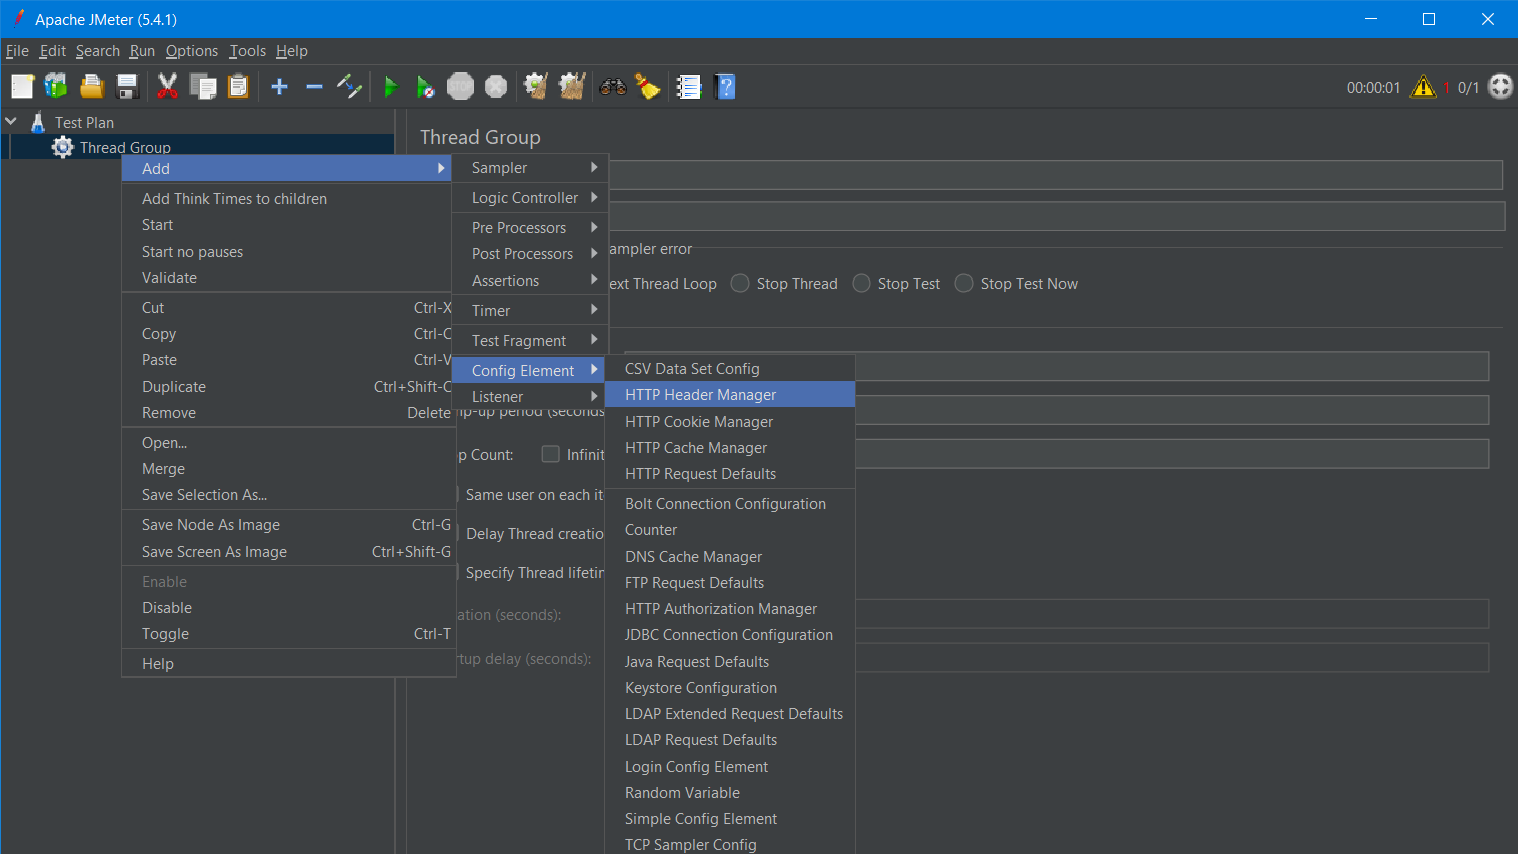
Task: Open the Assertions submenu
Action: tap(529, 281)
